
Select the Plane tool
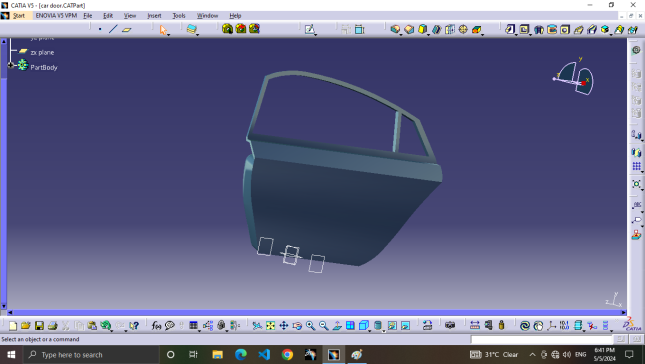127,30
